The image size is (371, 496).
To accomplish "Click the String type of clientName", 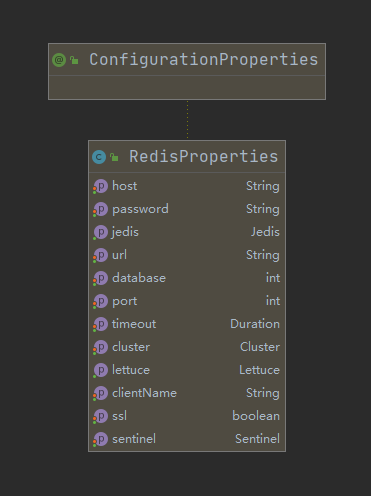I will click(263, 393).
